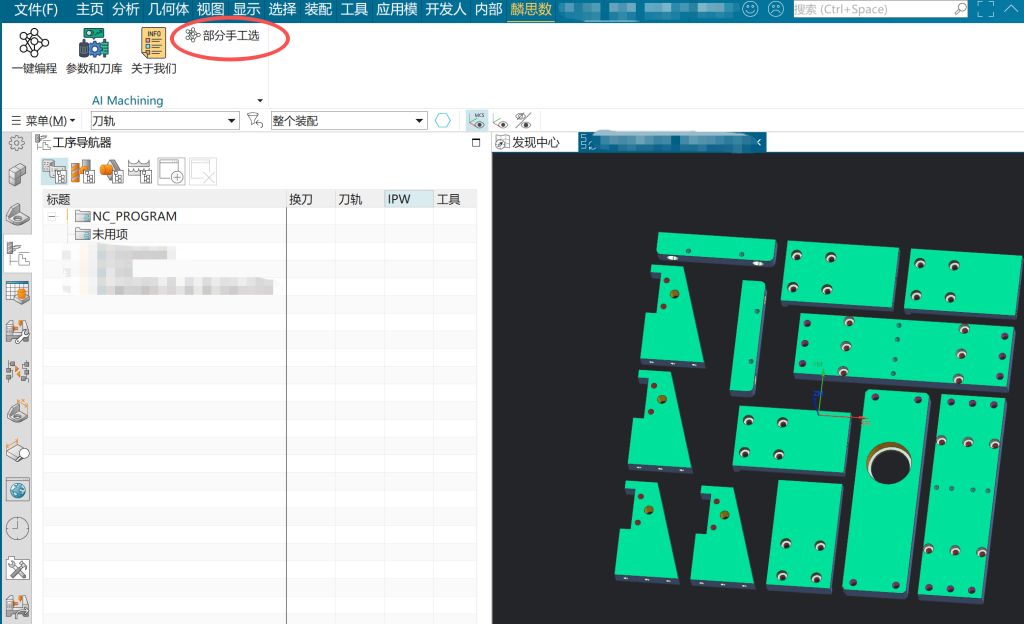Open the web browser globe sidebar icon
This screenshot has width=1024, height=624.
[x=17, y=490]
